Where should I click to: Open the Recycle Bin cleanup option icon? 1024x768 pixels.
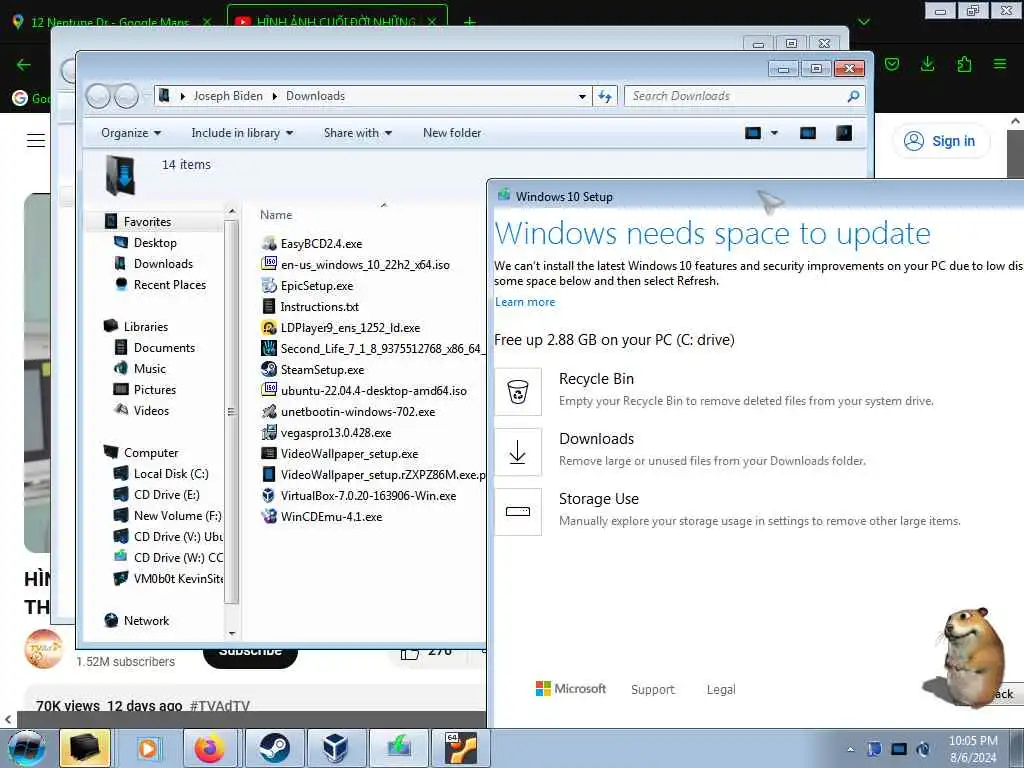coord(518,392)
